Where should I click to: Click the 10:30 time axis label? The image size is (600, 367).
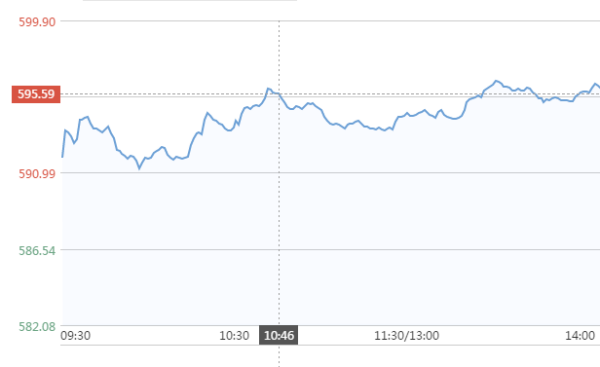click(x=234, y=336)
